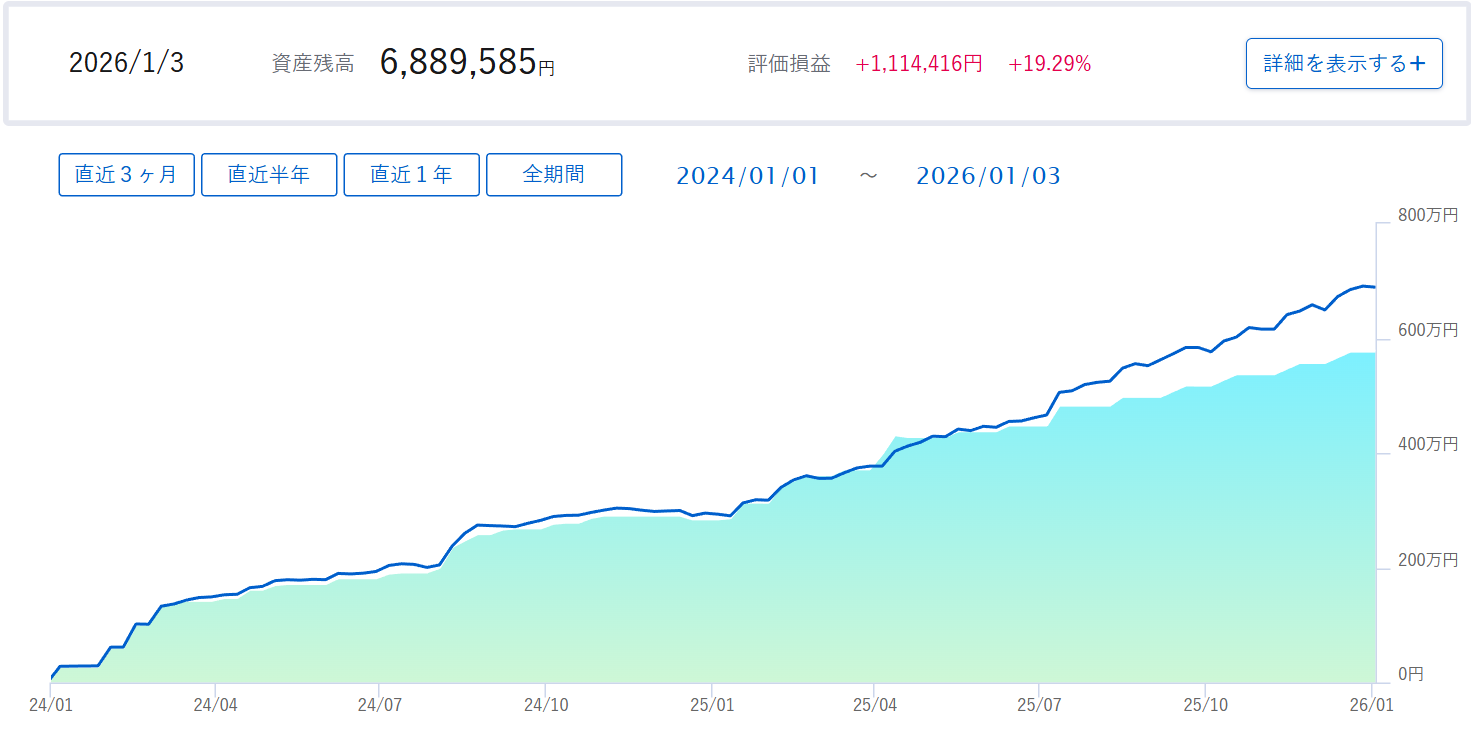This screenshot has width=1471, height=736.
Task: Open the end date 2026/01/03 picker
Action: point(988,175)
